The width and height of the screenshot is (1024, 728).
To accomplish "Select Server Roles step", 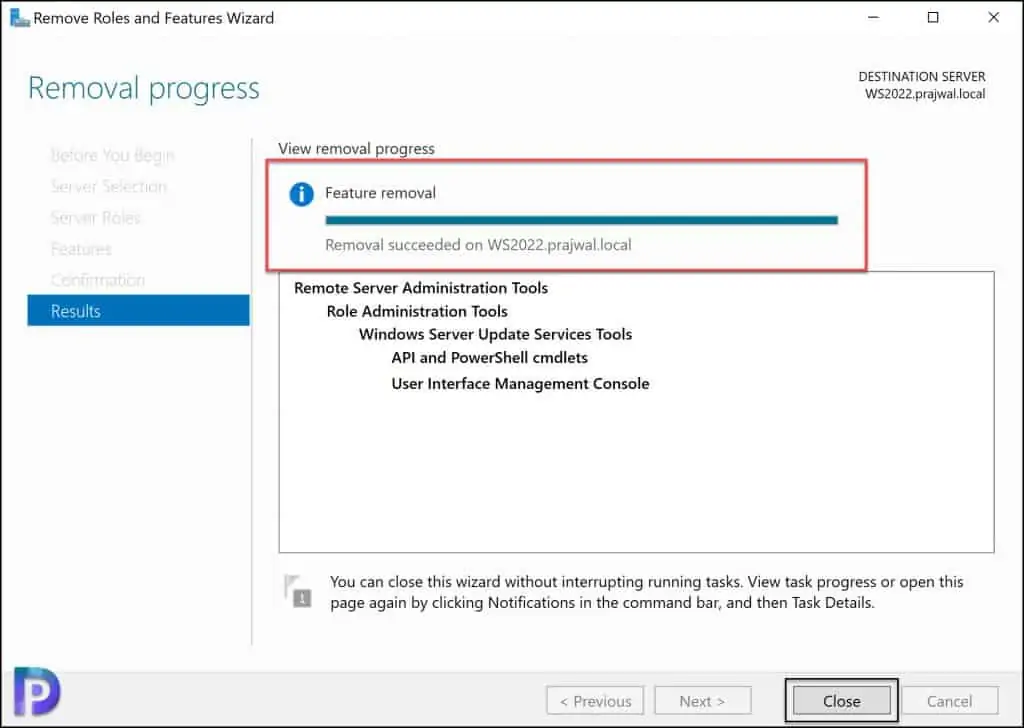I will coord(95,217).
